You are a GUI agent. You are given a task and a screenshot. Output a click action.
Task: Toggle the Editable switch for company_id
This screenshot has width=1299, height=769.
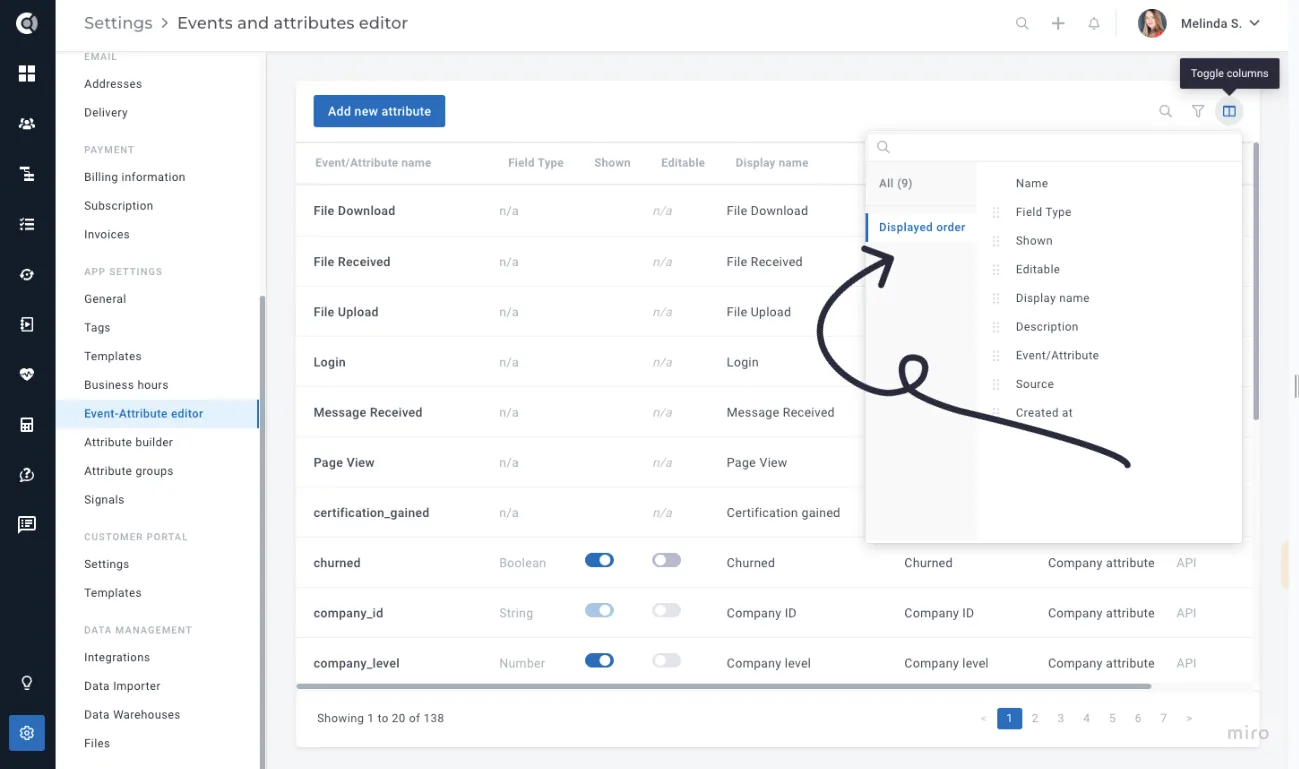[x=666, y=610]
